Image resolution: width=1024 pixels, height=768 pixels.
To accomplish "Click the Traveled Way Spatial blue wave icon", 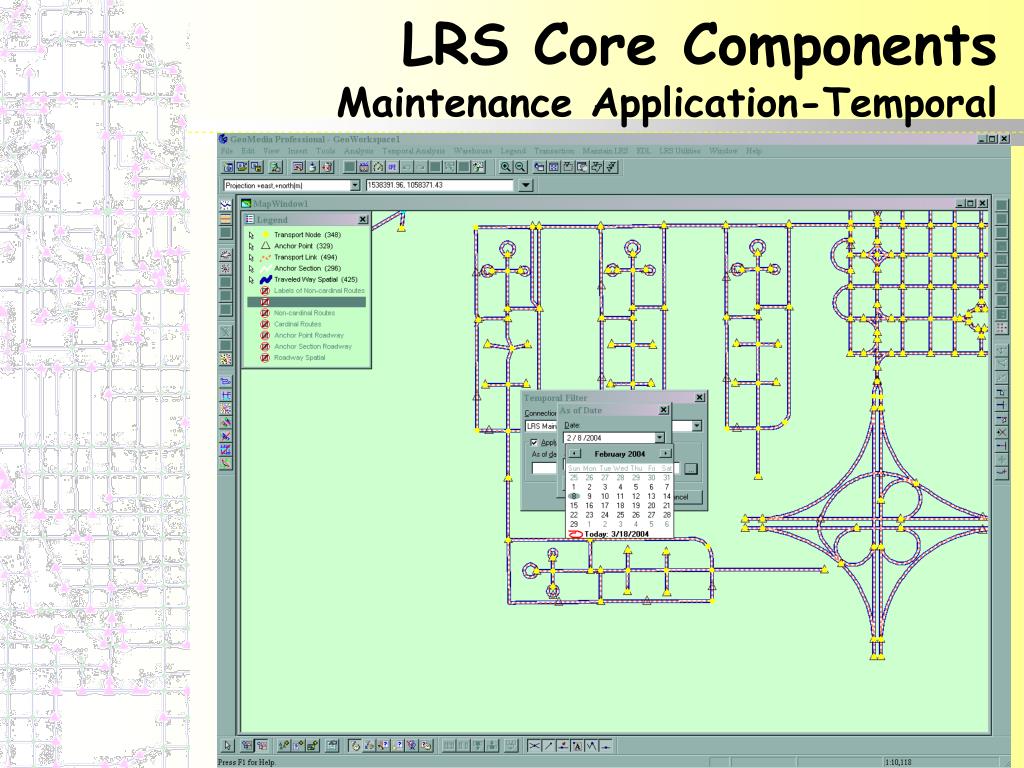I will (x=266, y=280).
